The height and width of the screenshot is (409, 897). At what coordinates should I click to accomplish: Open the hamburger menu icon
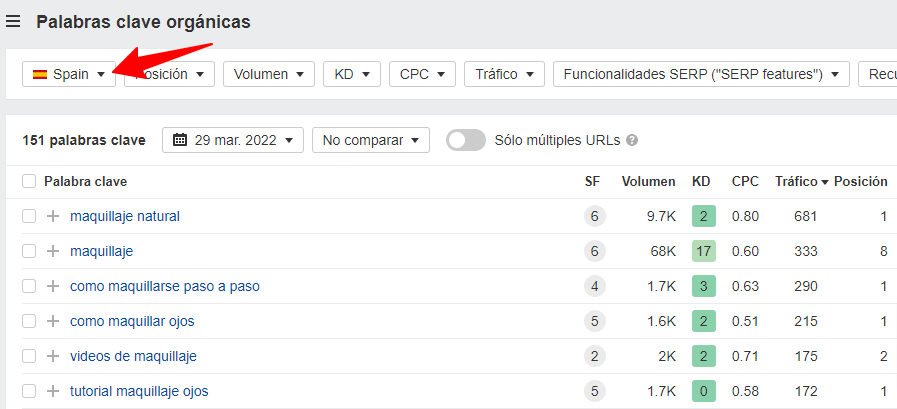14,21
